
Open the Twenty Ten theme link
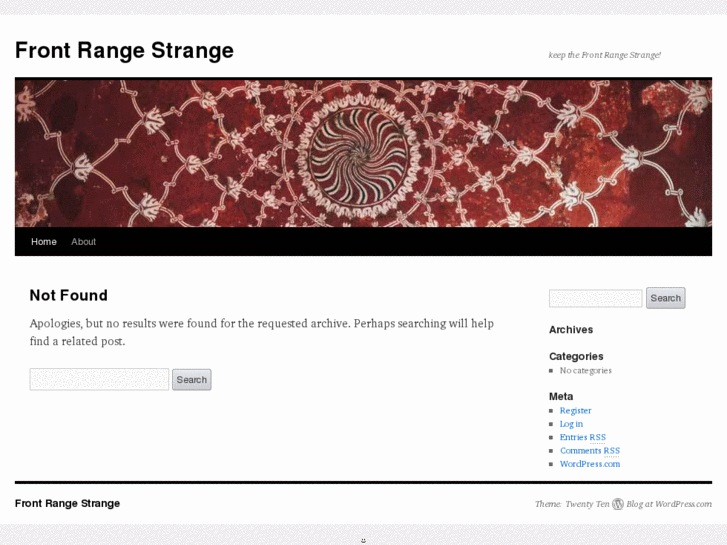tap(587, 504)
